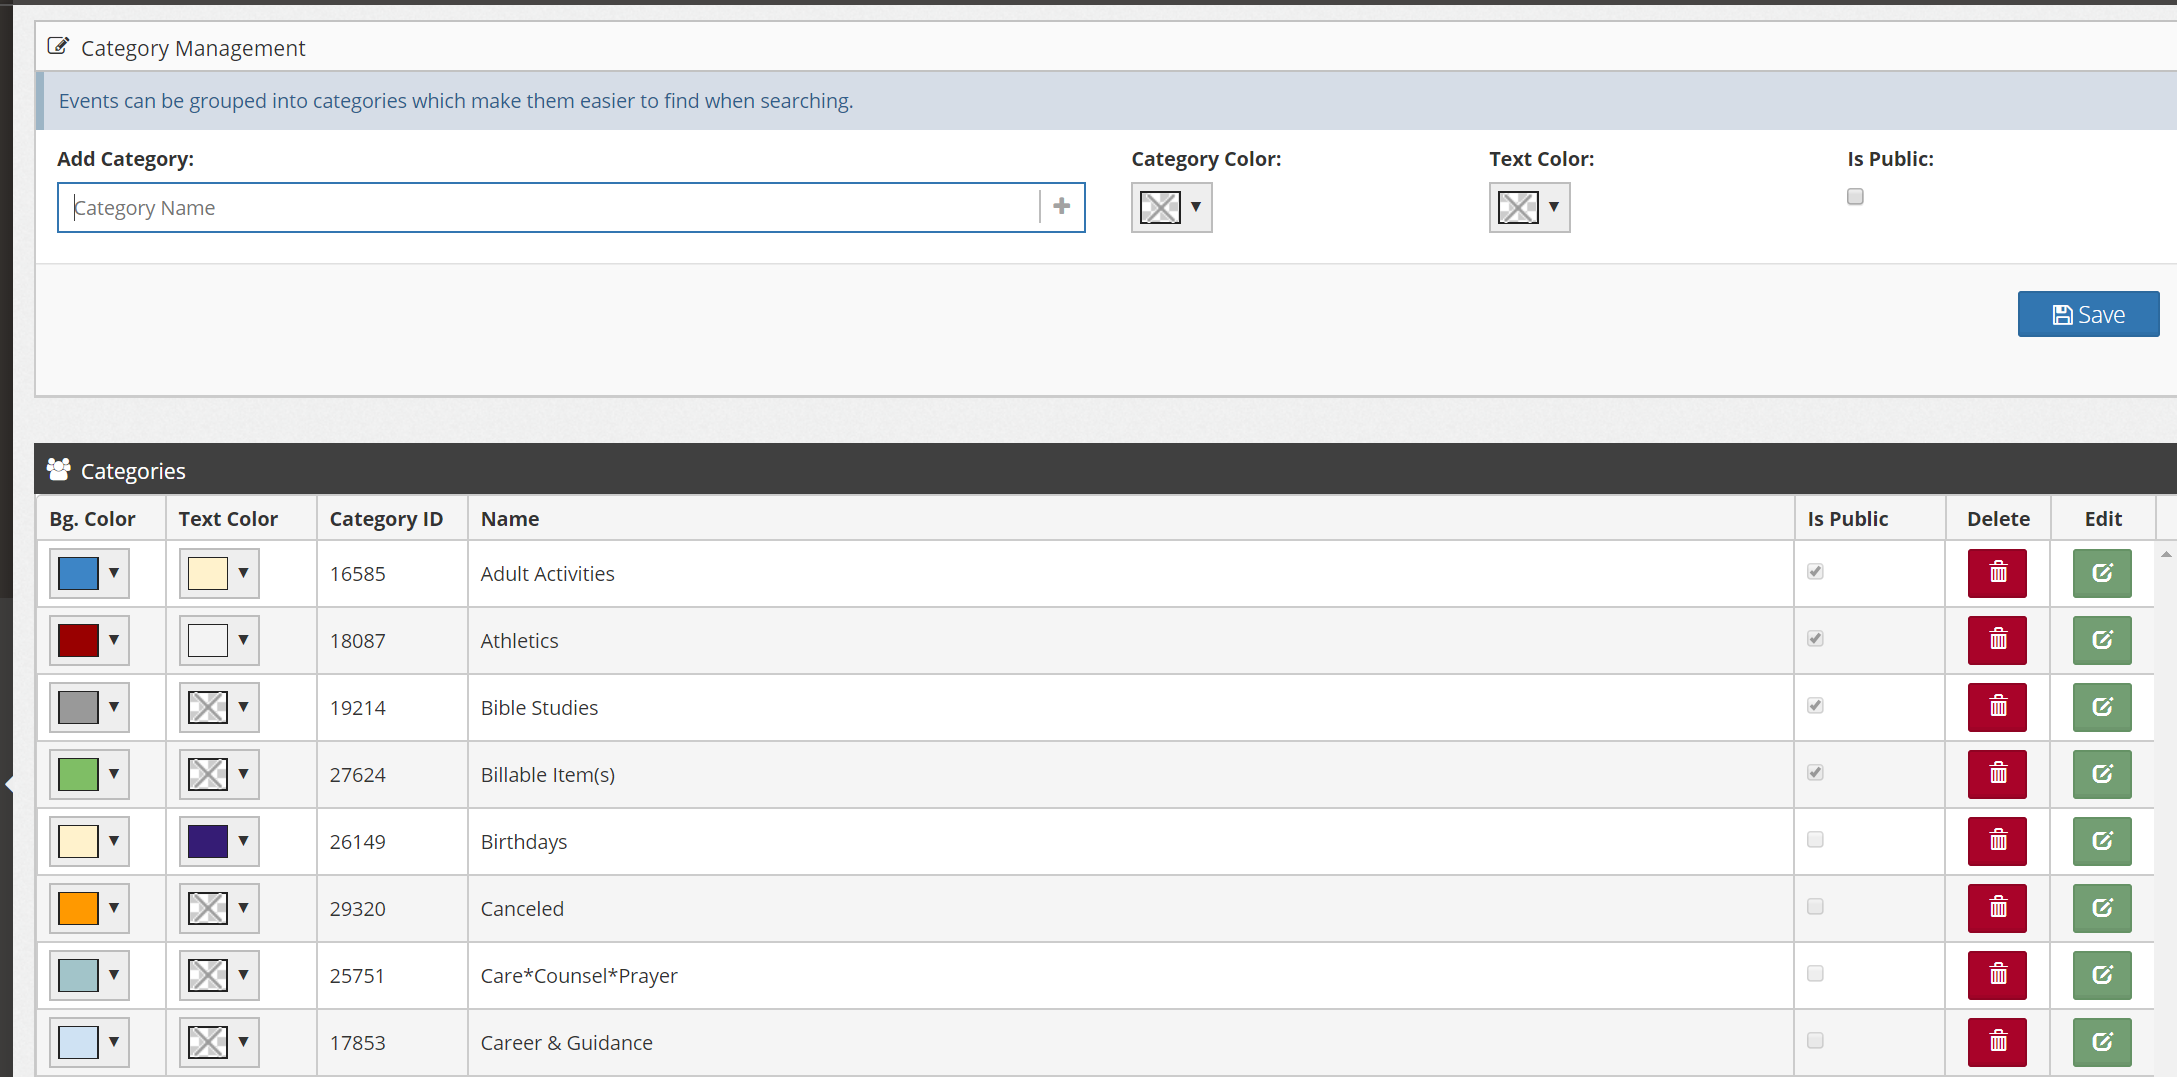Edit the Canceled category

(x=2102, y=908)
